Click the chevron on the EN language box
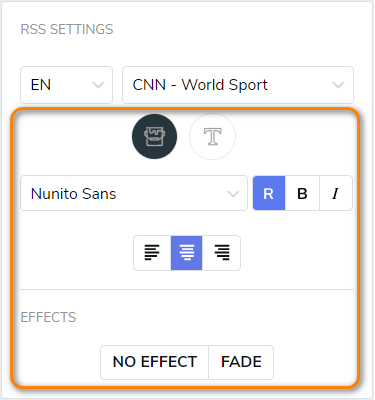This screenshot has width=375, height=400. 98,85
